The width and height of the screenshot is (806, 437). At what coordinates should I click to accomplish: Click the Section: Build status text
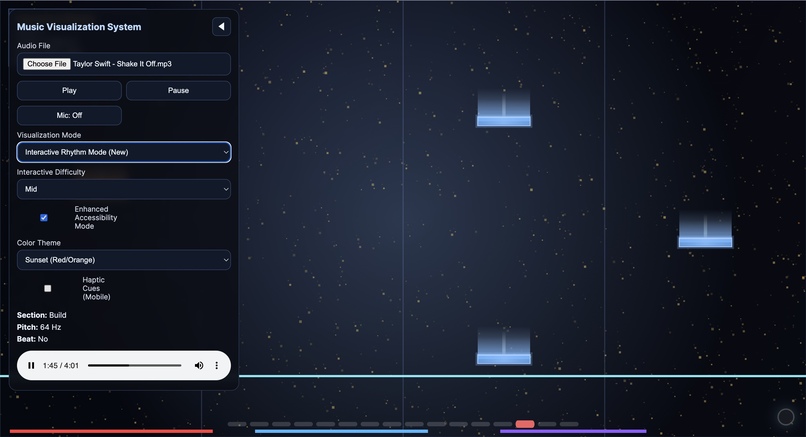pos(42,315)
